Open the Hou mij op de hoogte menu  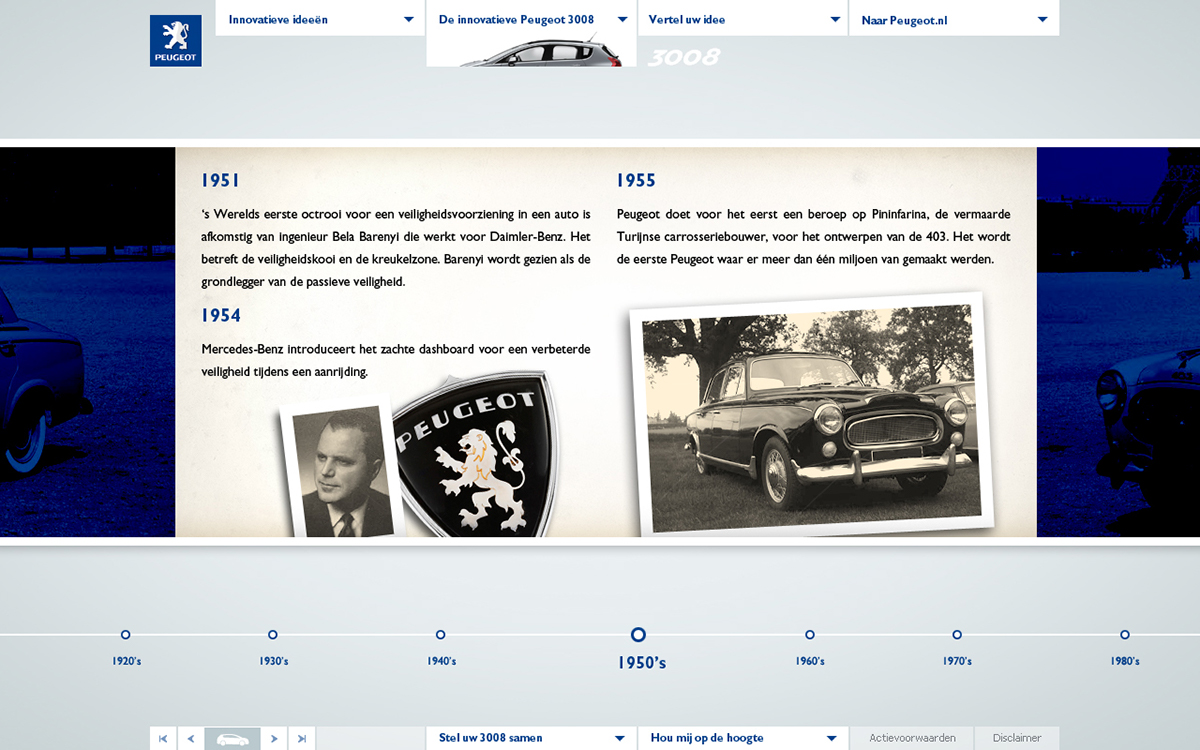pos(743,739)
